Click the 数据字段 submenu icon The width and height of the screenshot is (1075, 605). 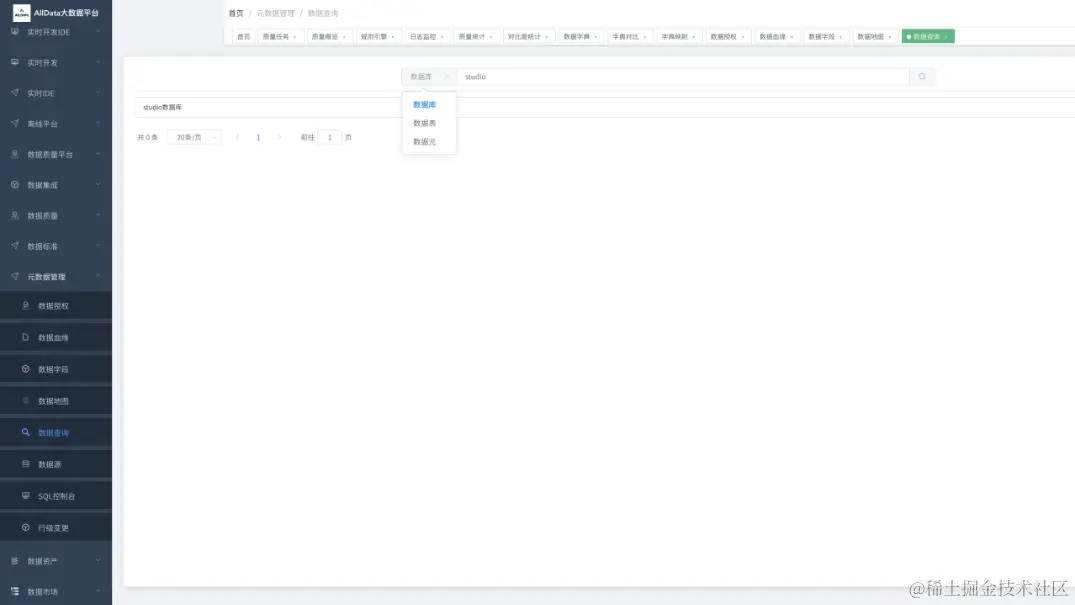coord(25,369)
